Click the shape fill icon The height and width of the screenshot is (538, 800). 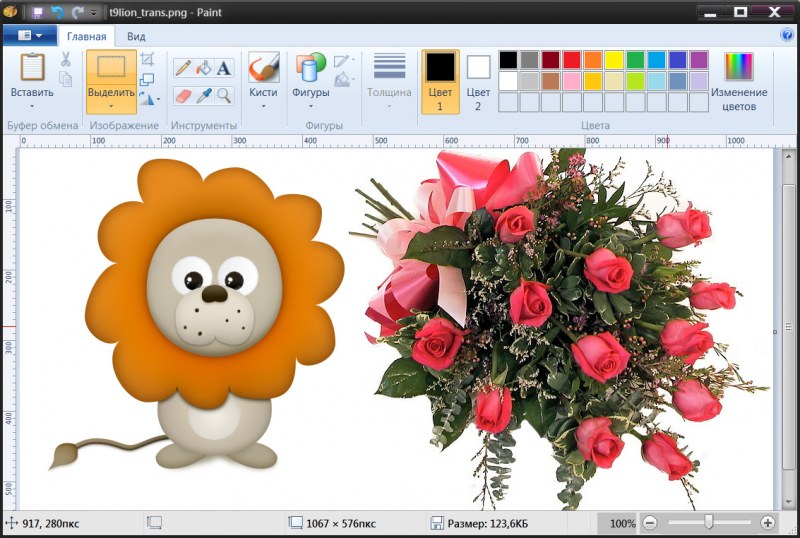(341, 79)
